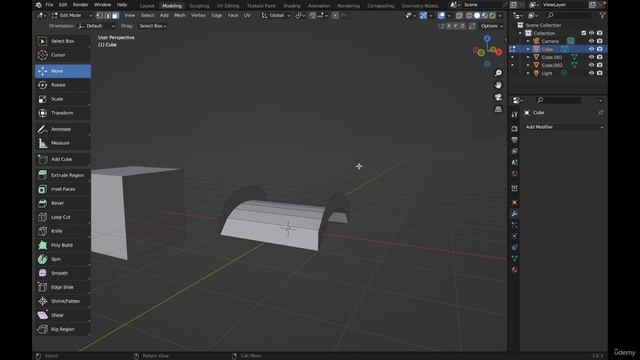Expand the Cube.001 tree item
Image resolution: width=640 pixels, height=360 pixels.
tap(528, 57)
